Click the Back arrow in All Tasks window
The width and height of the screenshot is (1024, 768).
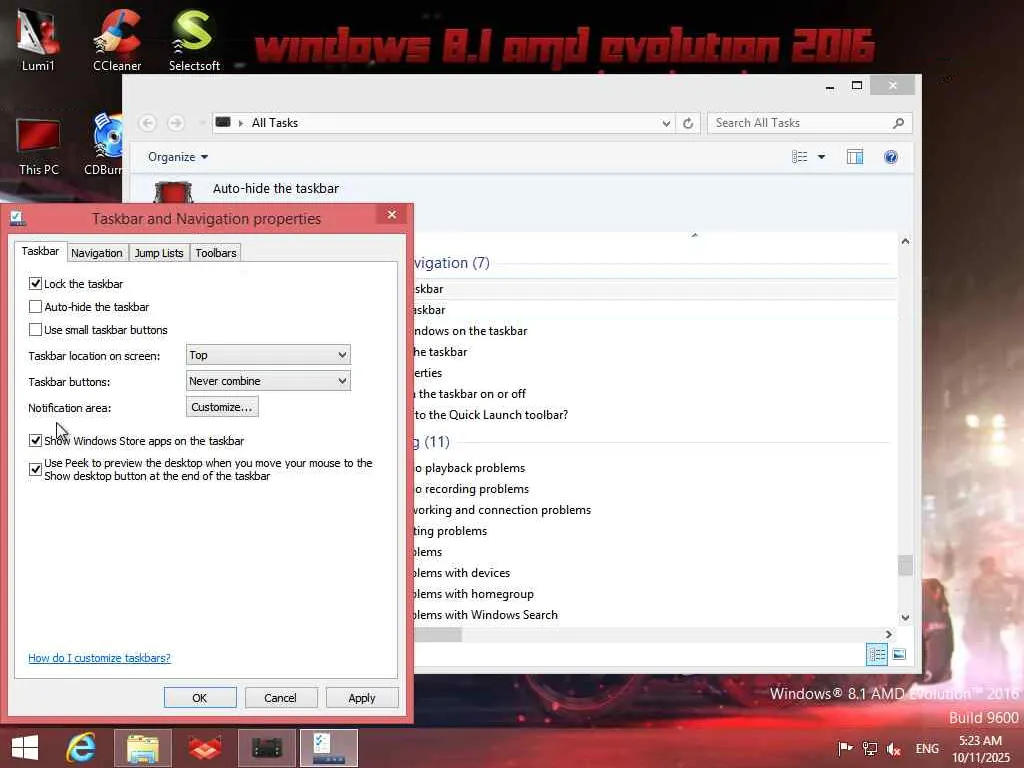148,123
